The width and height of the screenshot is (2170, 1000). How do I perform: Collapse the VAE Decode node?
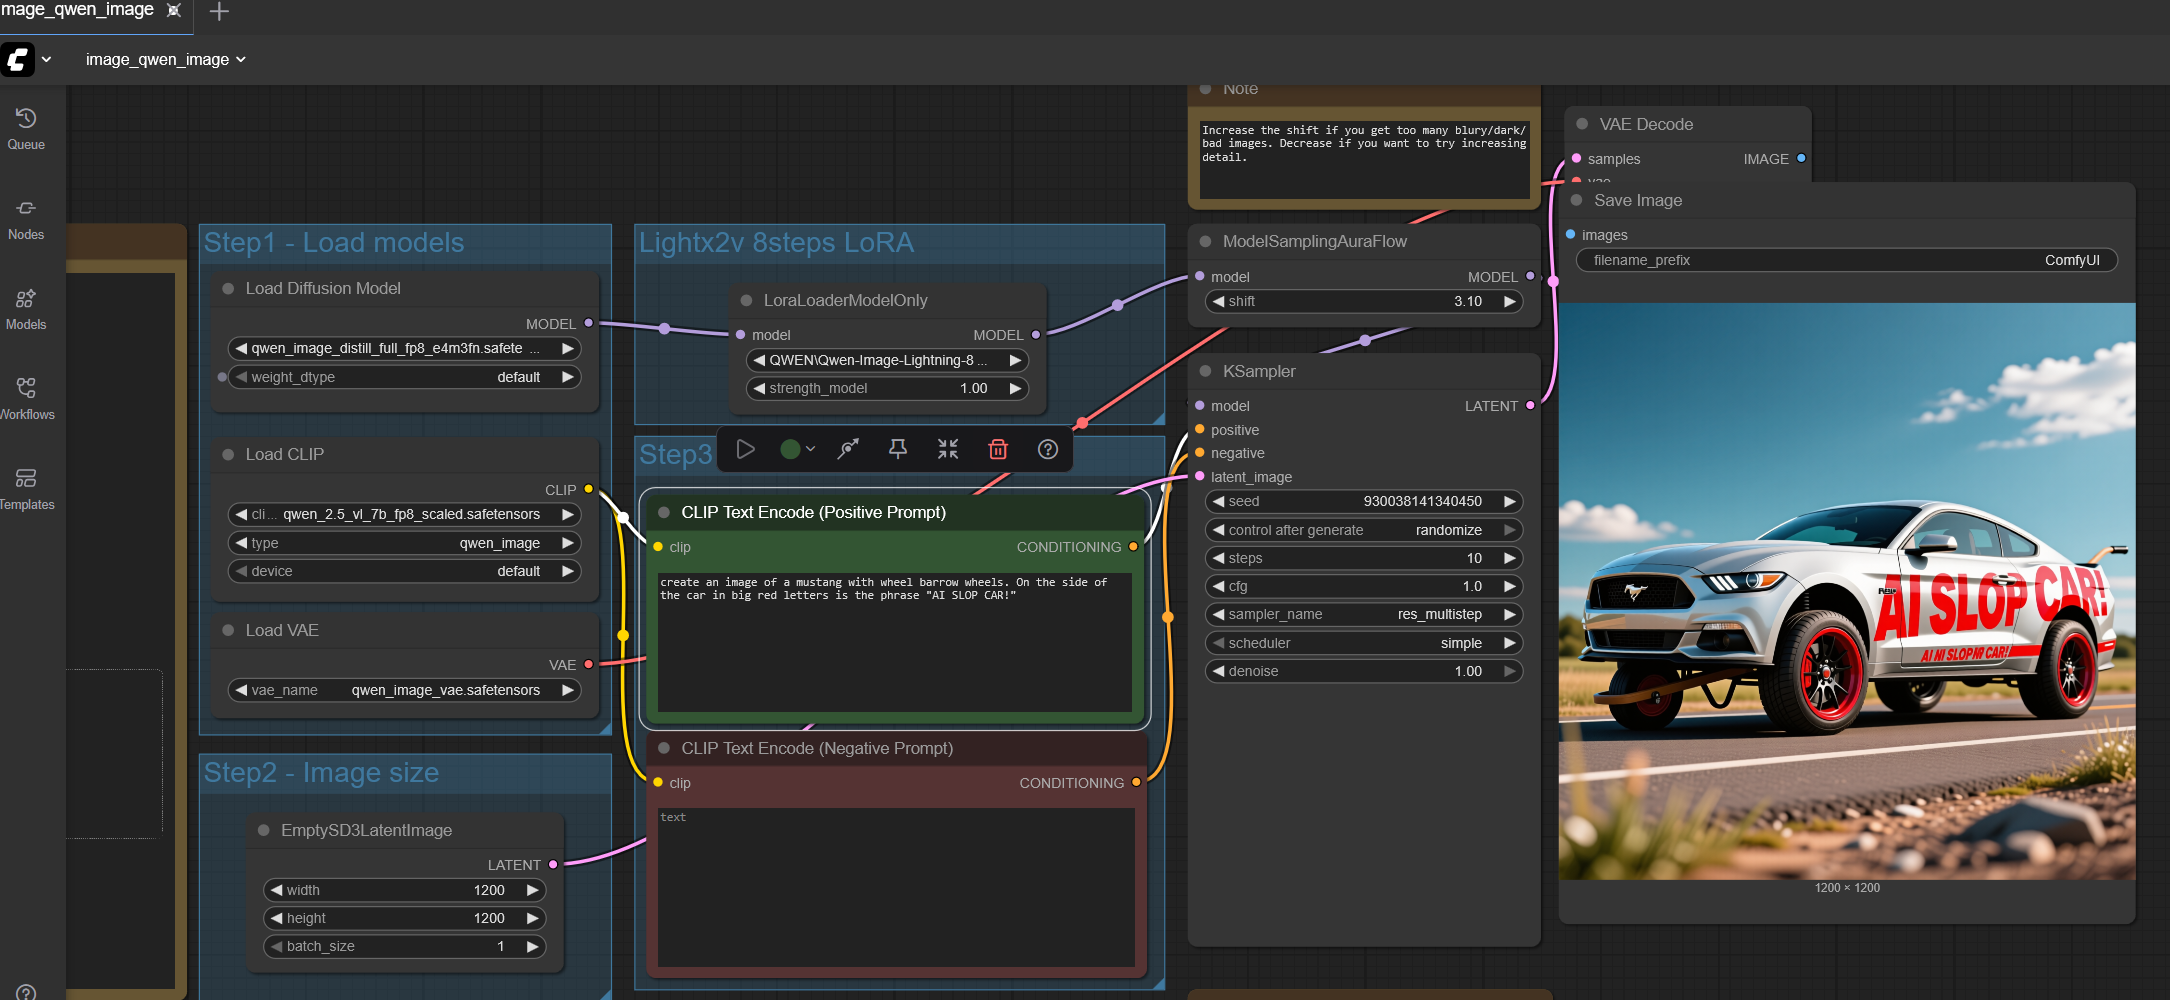(x=1582, y=124)
